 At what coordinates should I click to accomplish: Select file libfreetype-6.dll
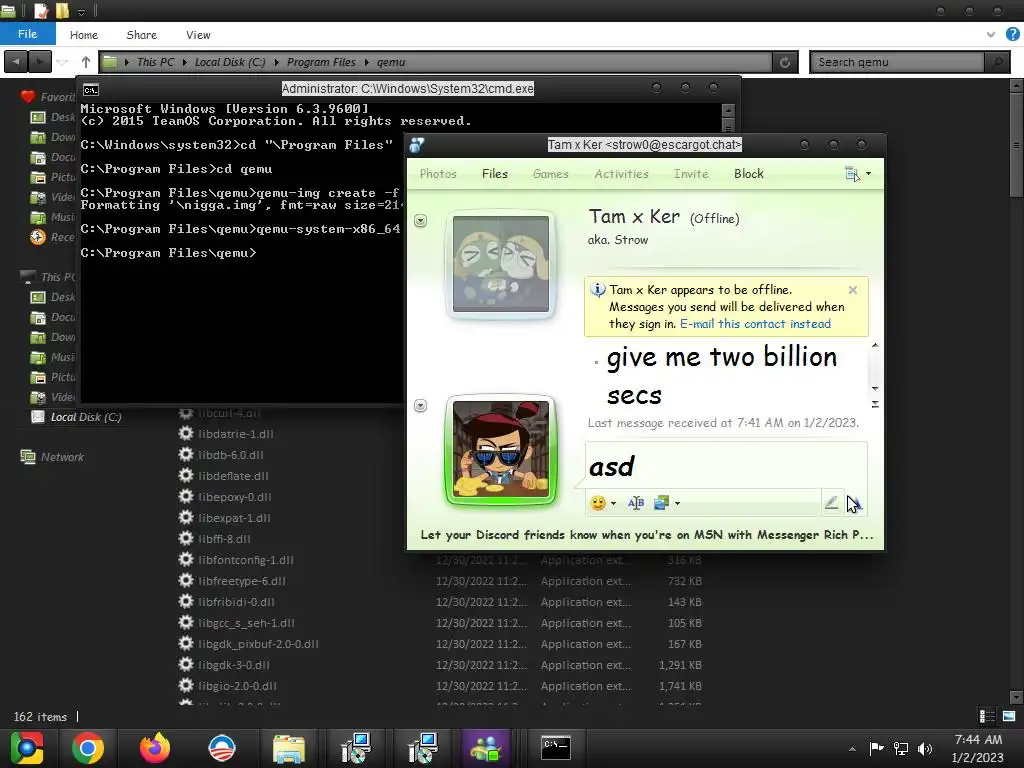(242, 581)
